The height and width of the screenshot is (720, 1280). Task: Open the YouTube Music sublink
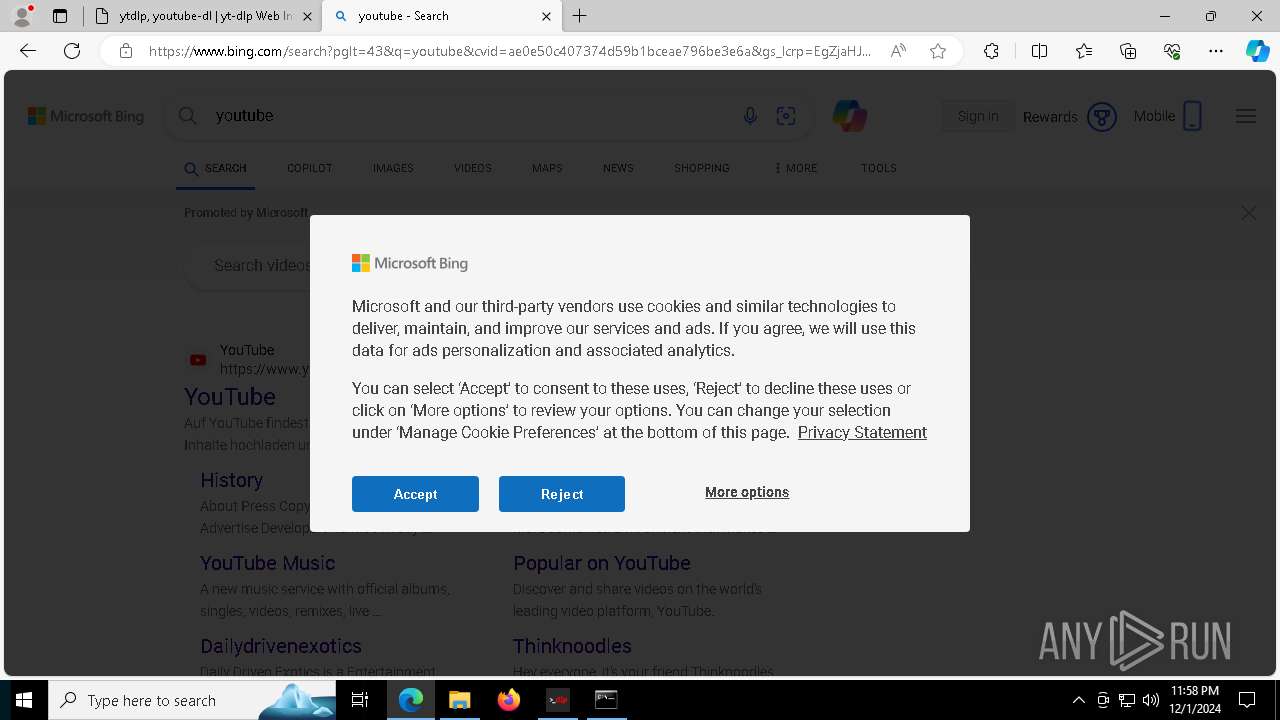pyautogui.click(x=267, y=563)
